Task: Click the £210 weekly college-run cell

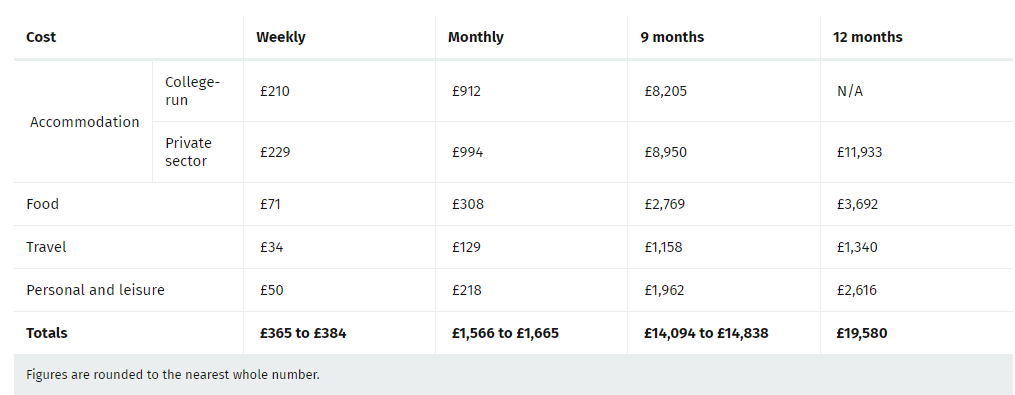Action: 274,91
